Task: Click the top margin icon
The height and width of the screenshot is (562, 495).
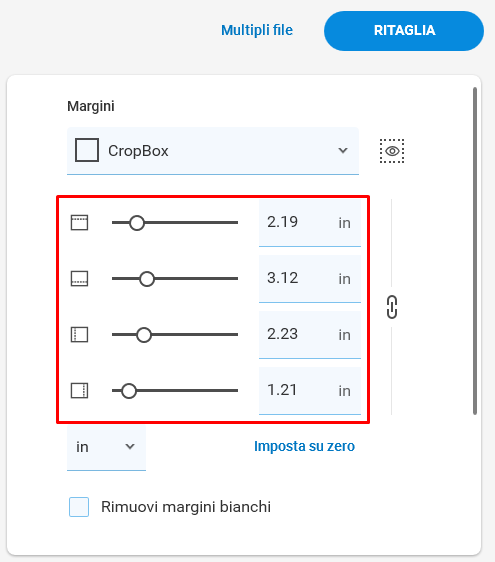Action: [x=79, y=223]
